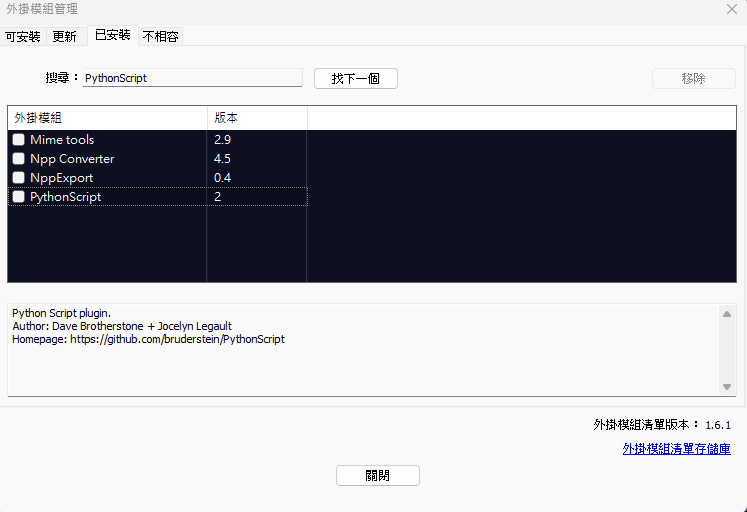The width and height of the screenshot is (747, 512).
Task: Click the 搜尋 input field
Action: click(191, 78)
